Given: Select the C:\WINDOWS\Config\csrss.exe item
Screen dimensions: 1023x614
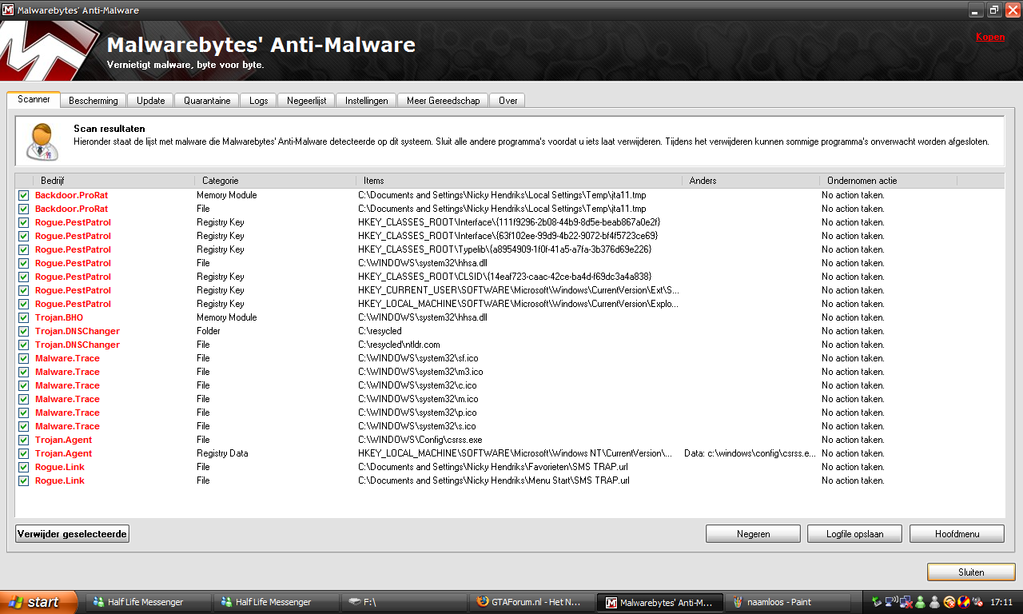Looking at the screenshot, I should (x=420, y=440).
